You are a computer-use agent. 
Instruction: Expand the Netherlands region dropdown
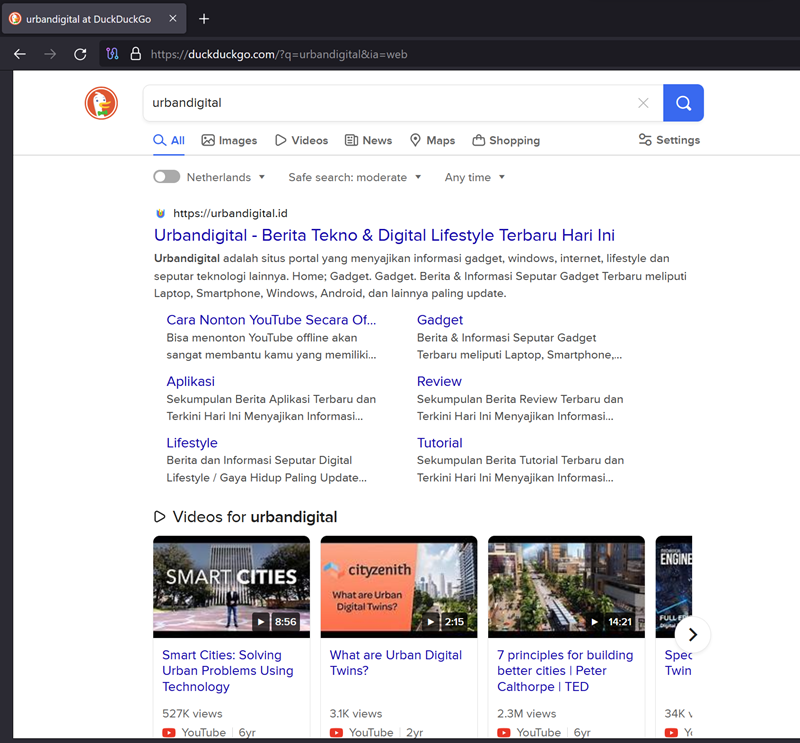coord(226,177)
